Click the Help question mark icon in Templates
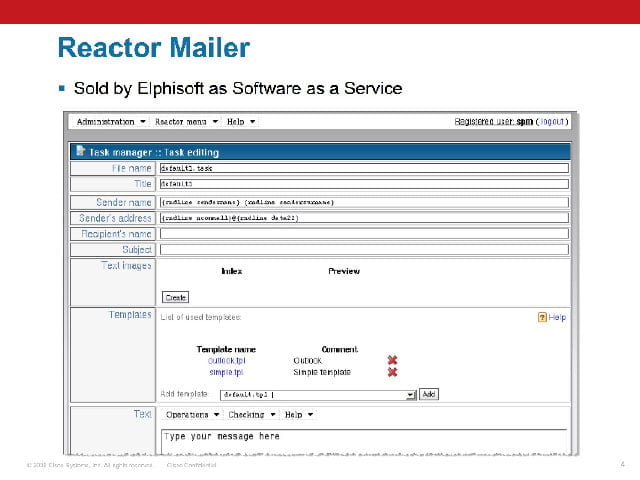This screenshot has width=640, height=480. tap(542, 317)
